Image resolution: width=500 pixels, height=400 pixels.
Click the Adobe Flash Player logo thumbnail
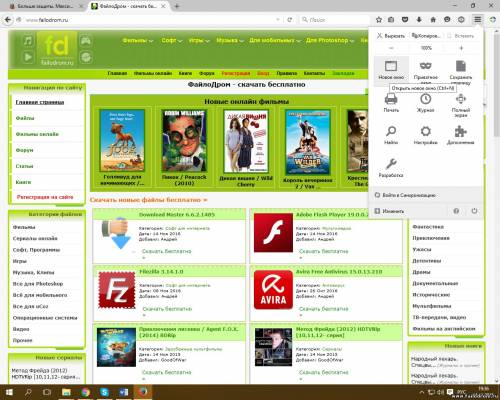(273, 232)
